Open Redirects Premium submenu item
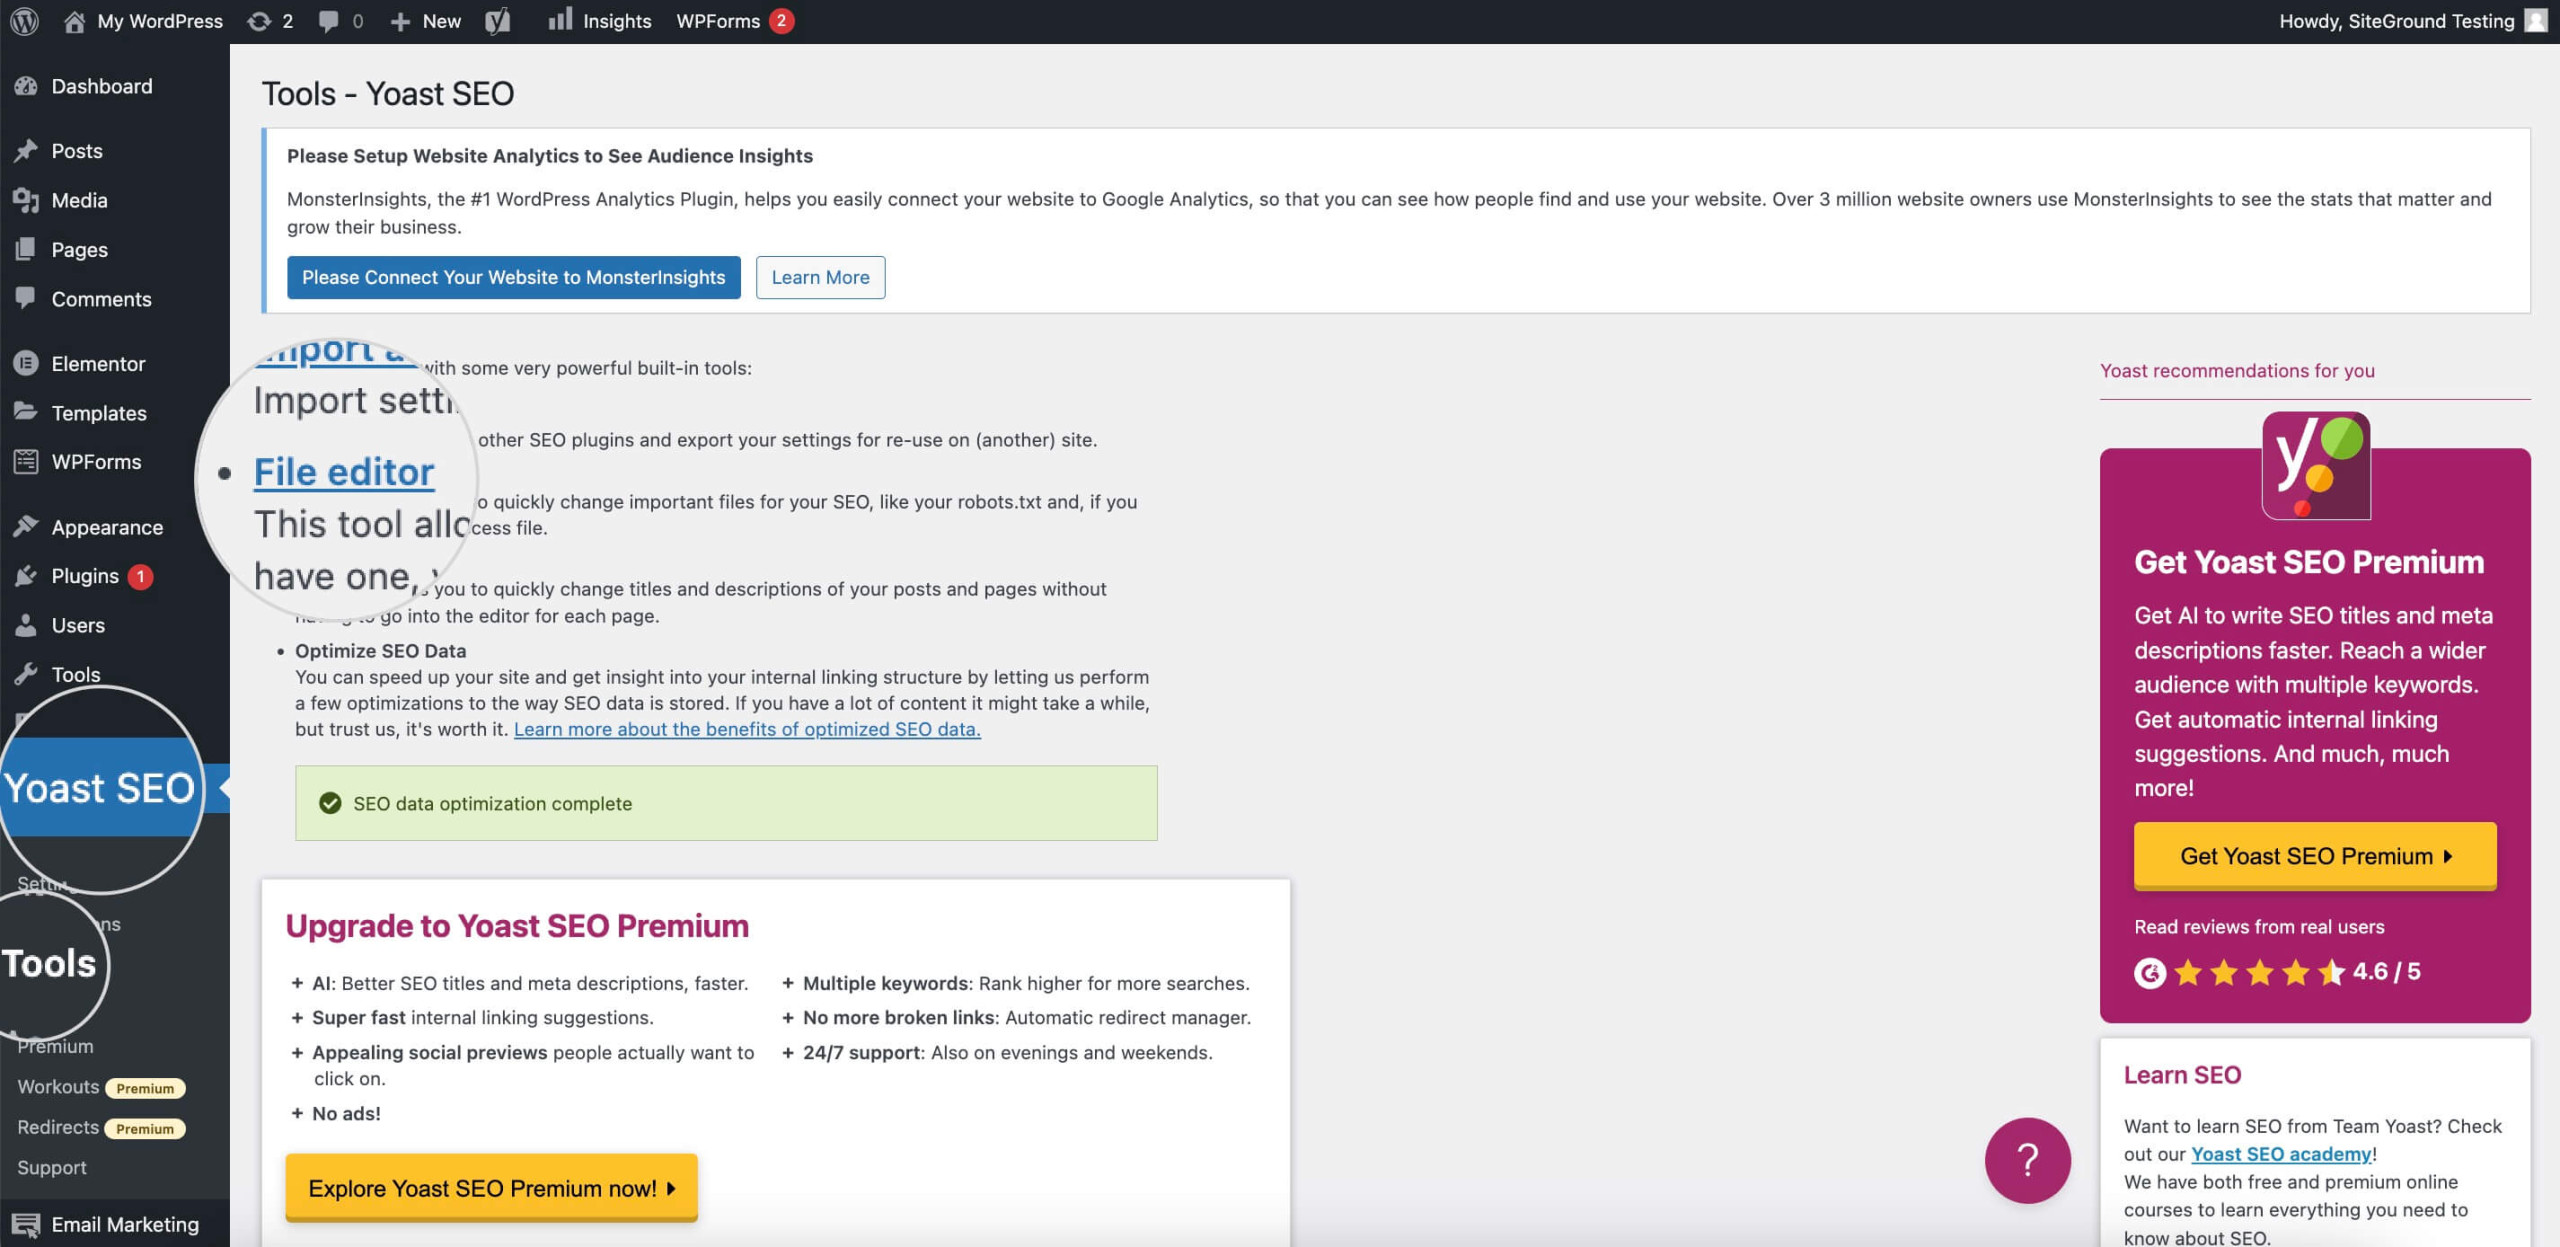The image size is (2560, 1247). 101,1127
